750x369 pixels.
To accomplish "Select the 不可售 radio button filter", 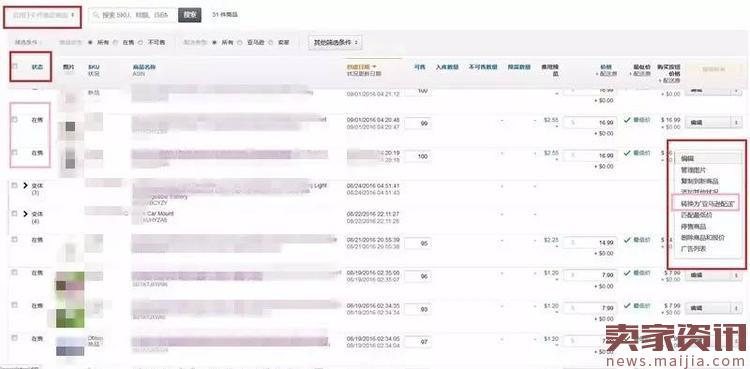I will [140, 42].
